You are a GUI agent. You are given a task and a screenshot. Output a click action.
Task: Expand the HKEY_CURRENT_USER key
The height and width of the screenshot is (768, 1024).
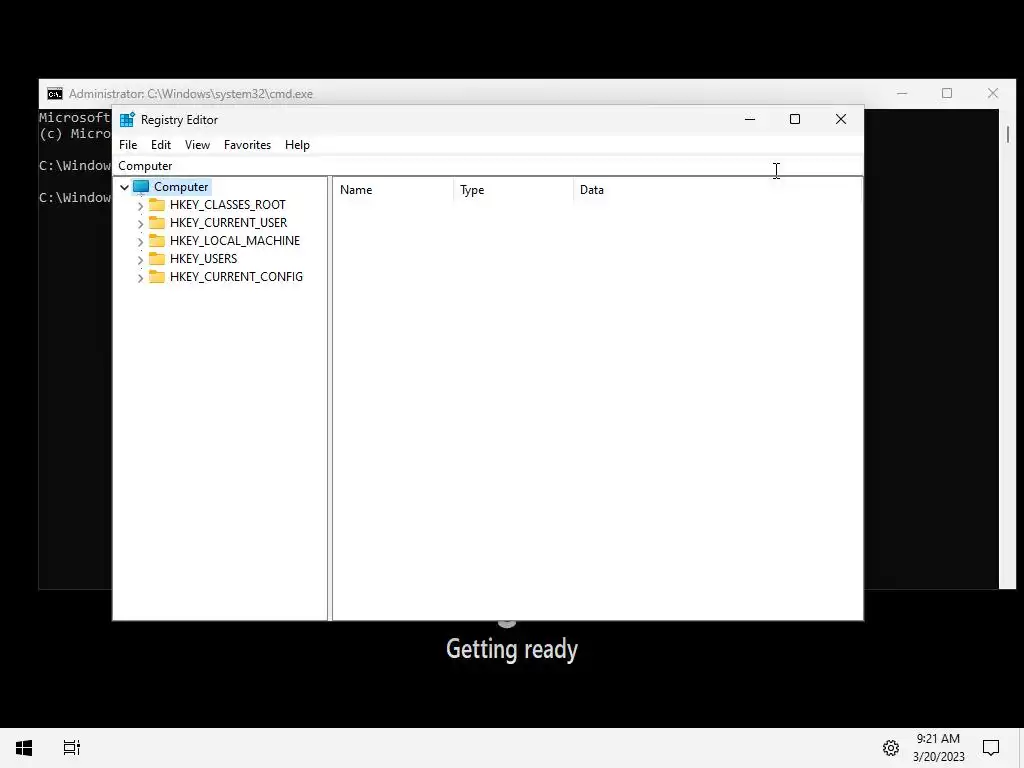[140, 223]
